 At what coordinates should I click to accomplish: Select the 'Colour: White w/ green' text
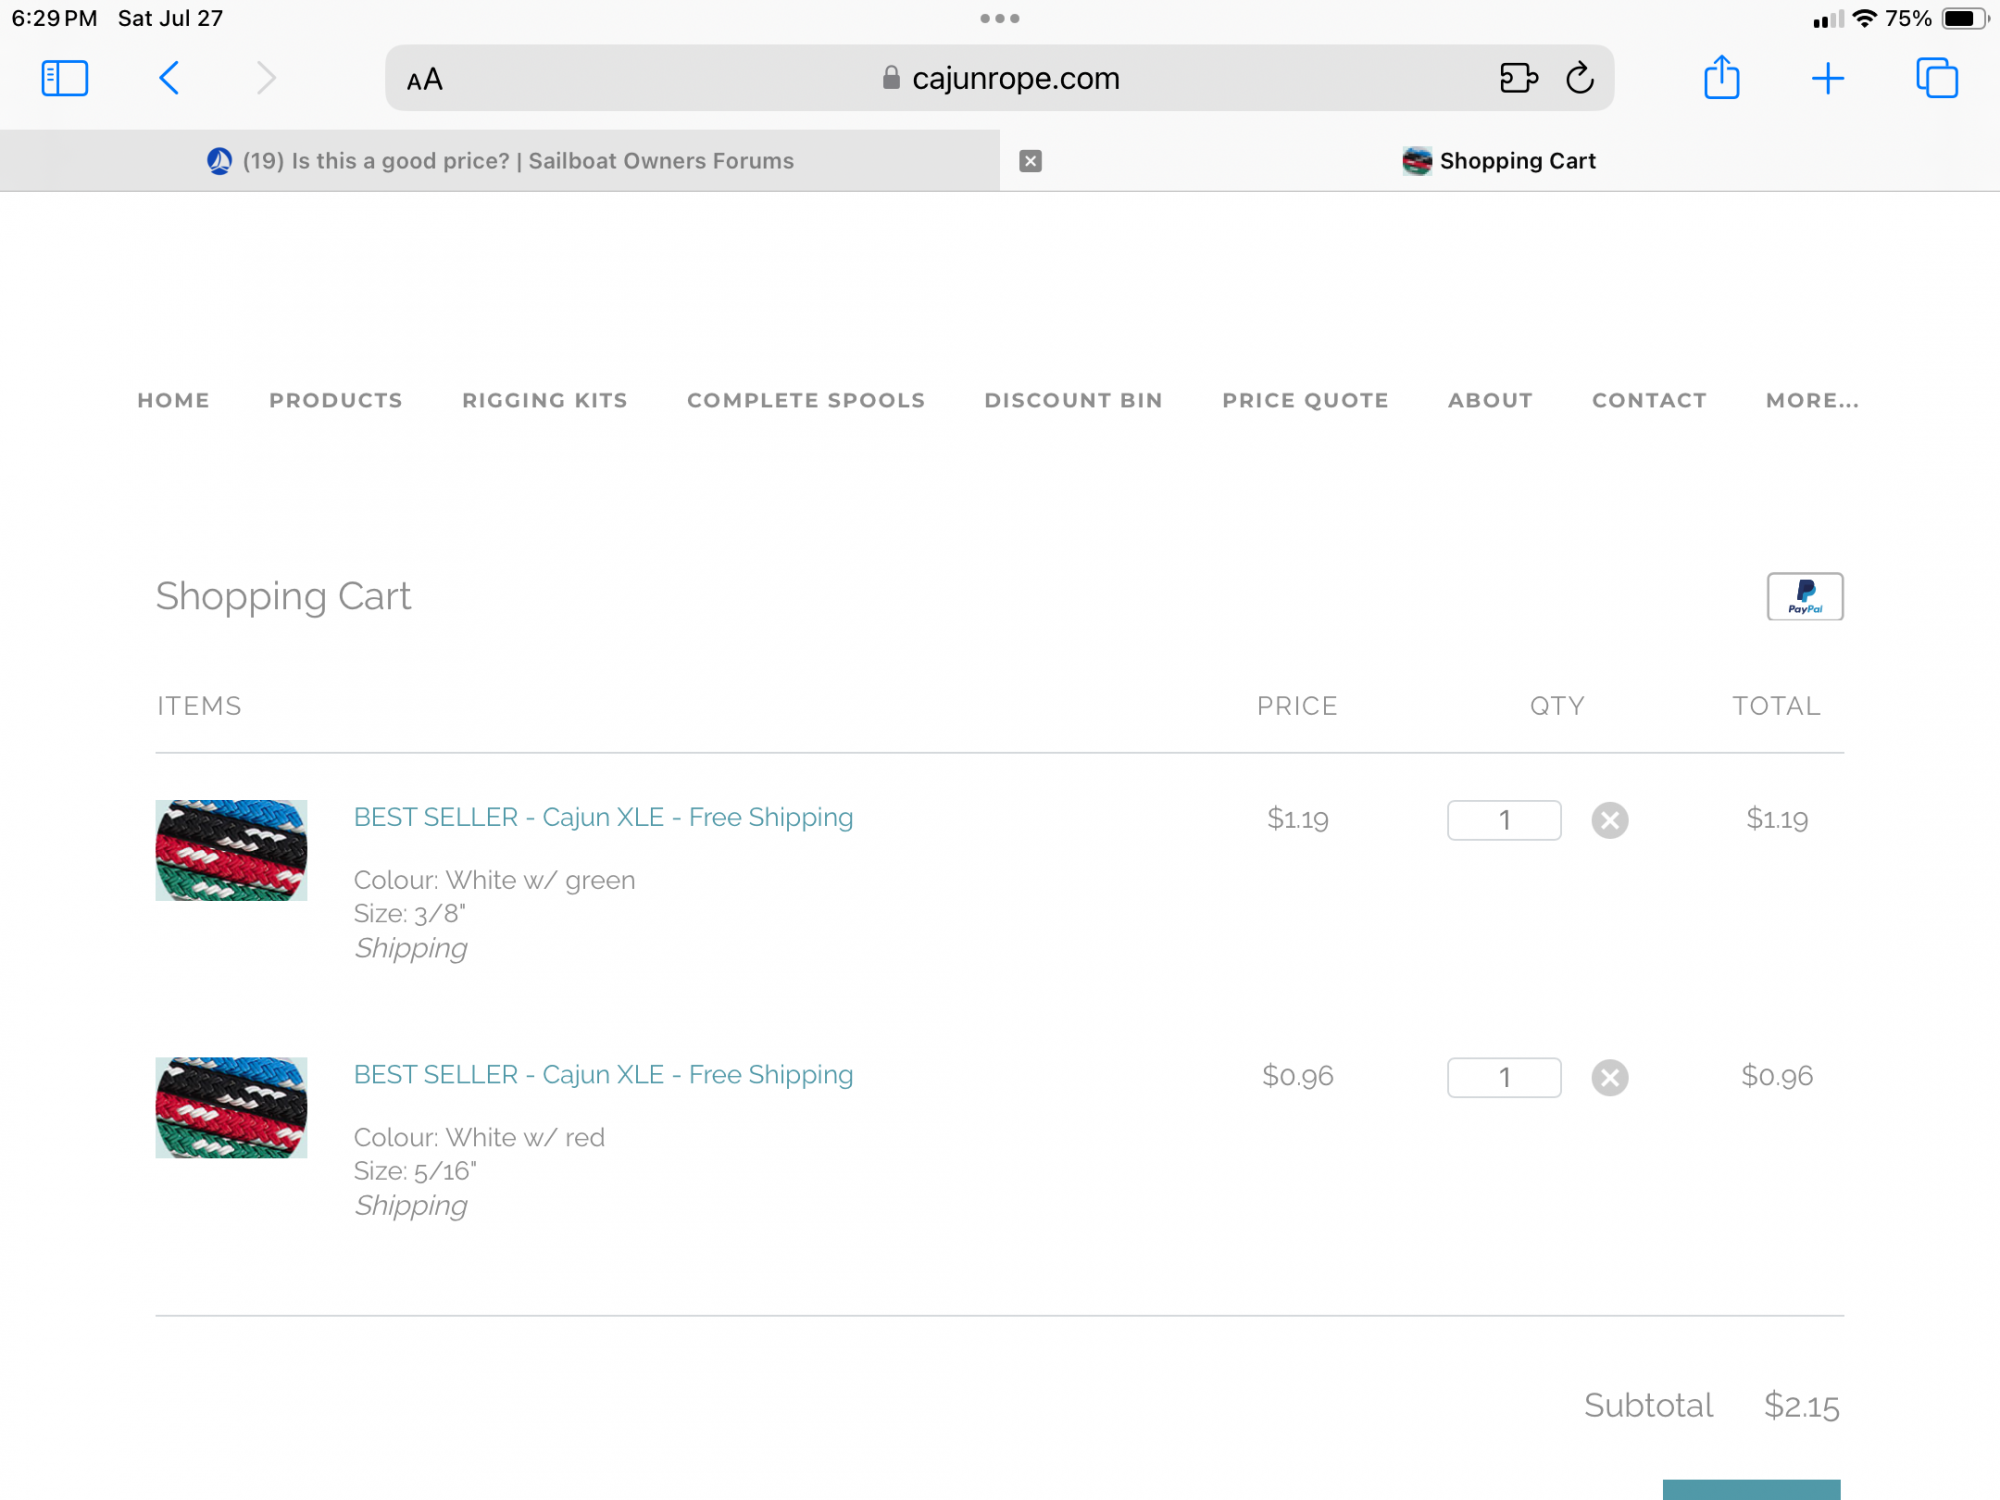[494, 880]
